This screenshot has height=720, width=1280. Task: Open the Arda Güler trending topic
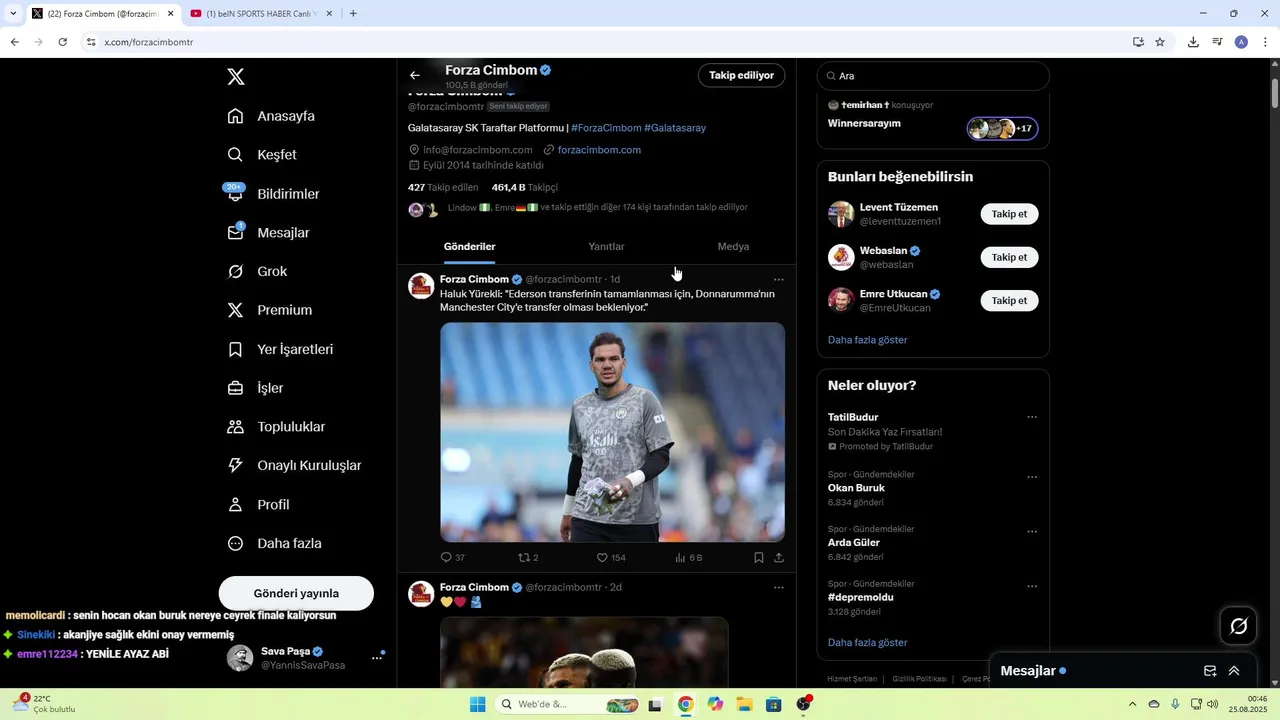pyautogui.click(x=854, y=542)
